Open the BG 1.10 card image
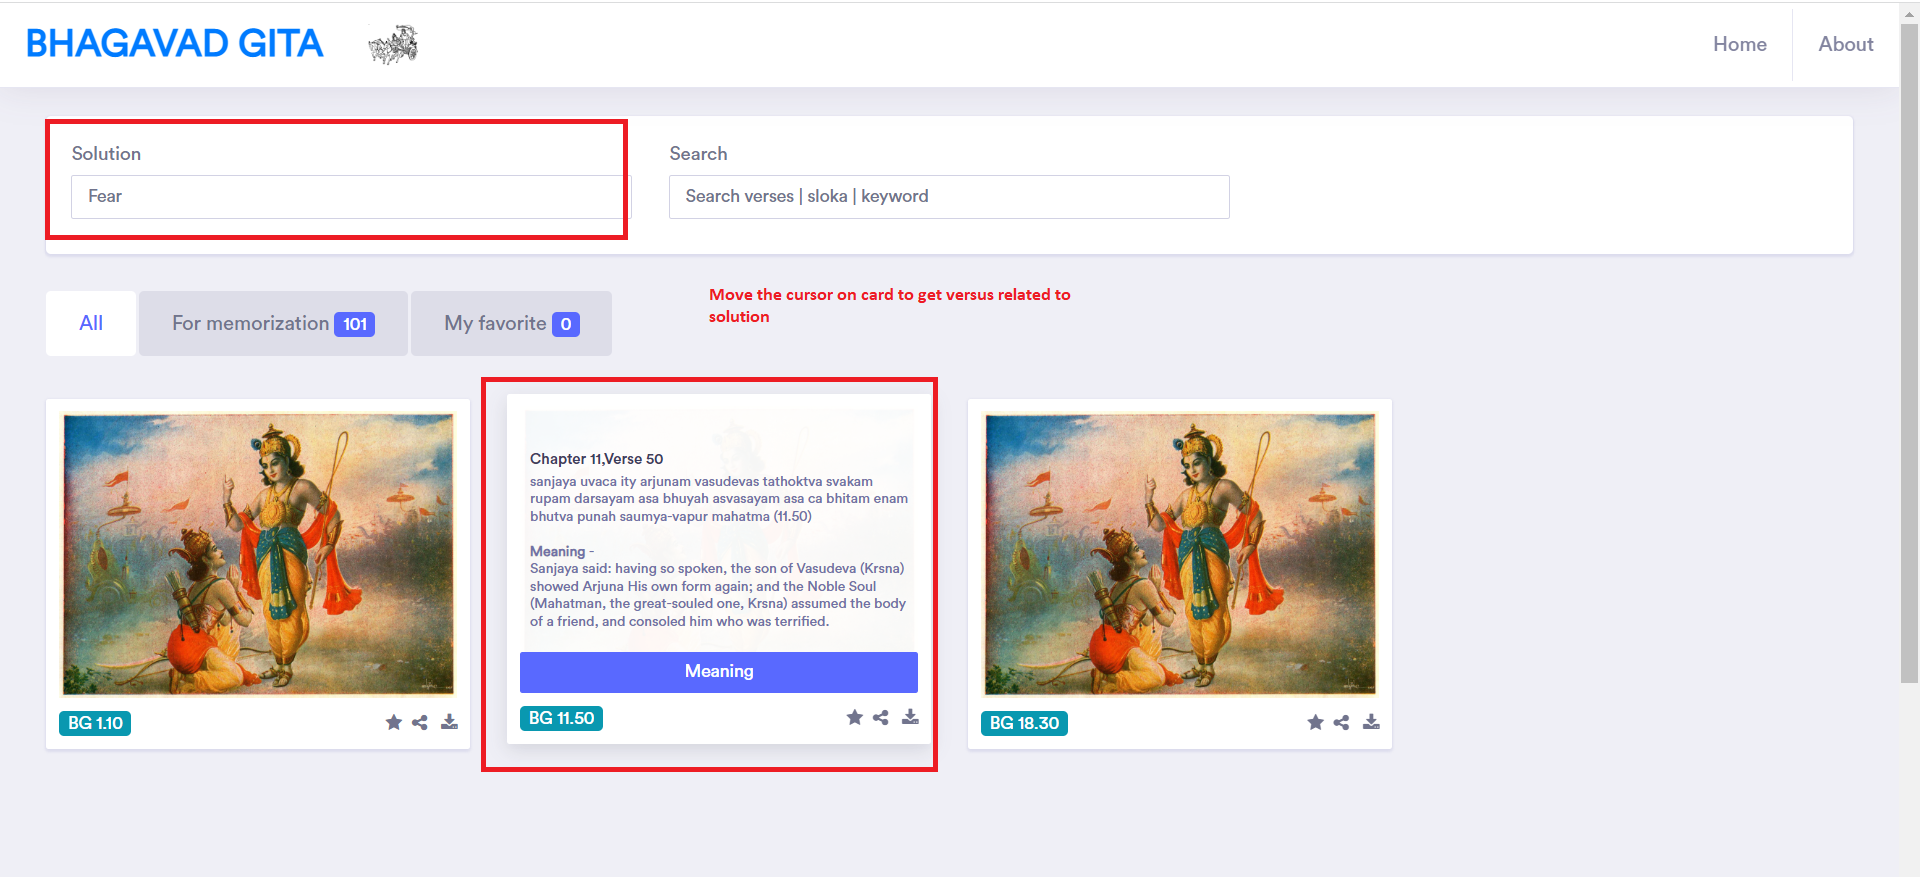1920x877 pixels. 258,555
